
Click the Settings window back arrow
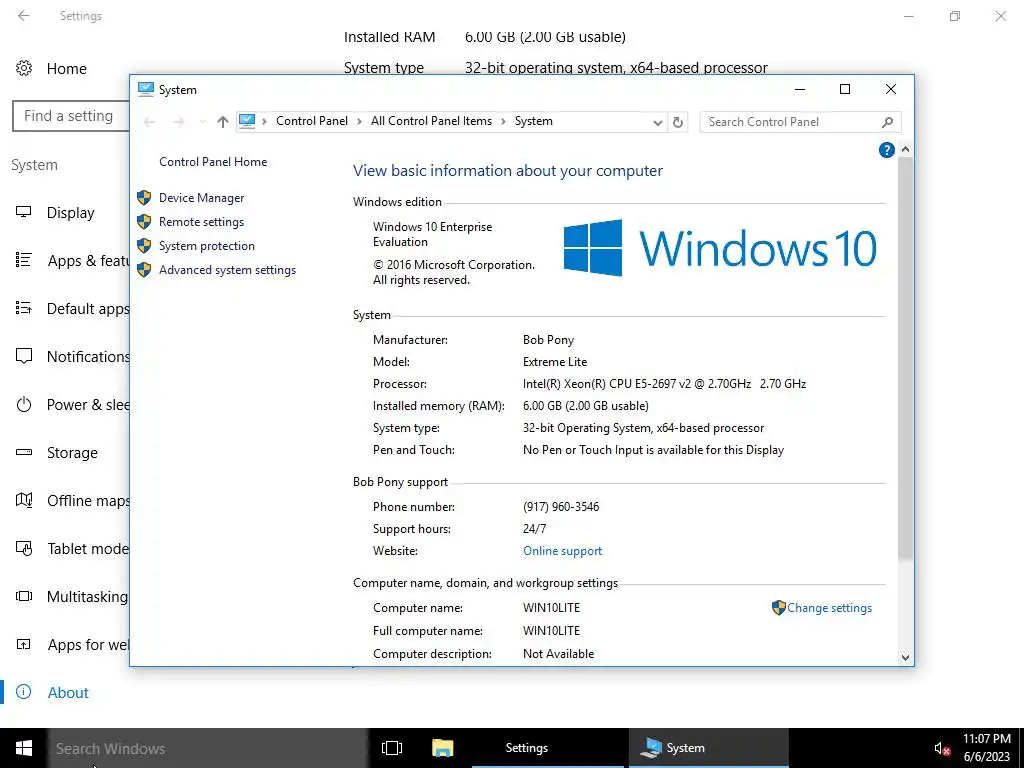click(24, 16)
